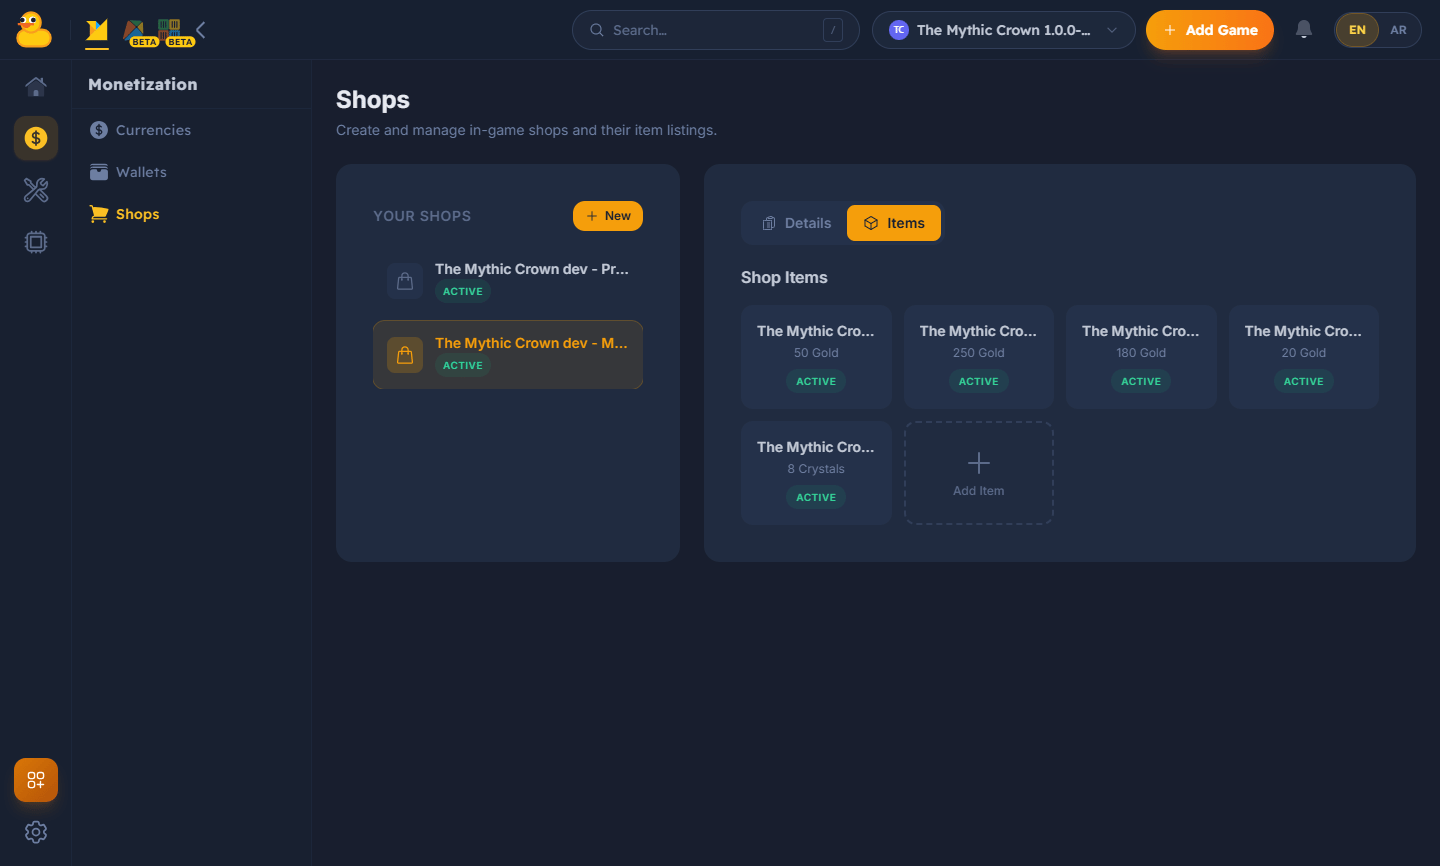Open the 180 Gold shop item
Screen dimensions: 1440x866
[x=1141, y=357]
